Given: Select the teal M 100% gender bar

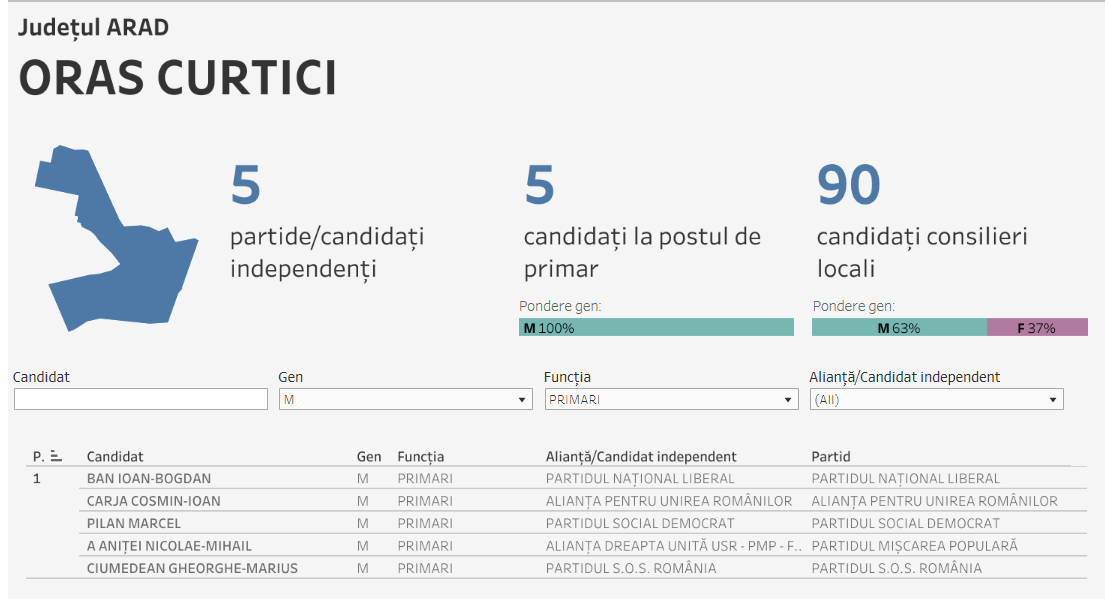Looking at the screenshot, I should click(x=656, y=327).
